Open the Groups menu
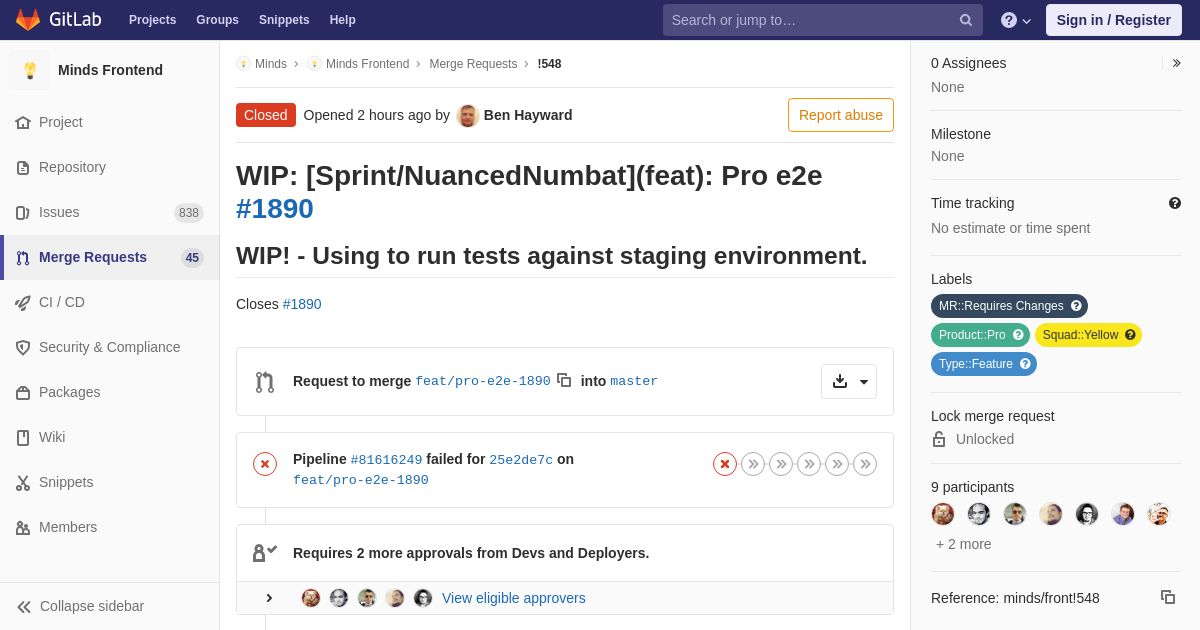1200x630 pixels. pos(217,20)
